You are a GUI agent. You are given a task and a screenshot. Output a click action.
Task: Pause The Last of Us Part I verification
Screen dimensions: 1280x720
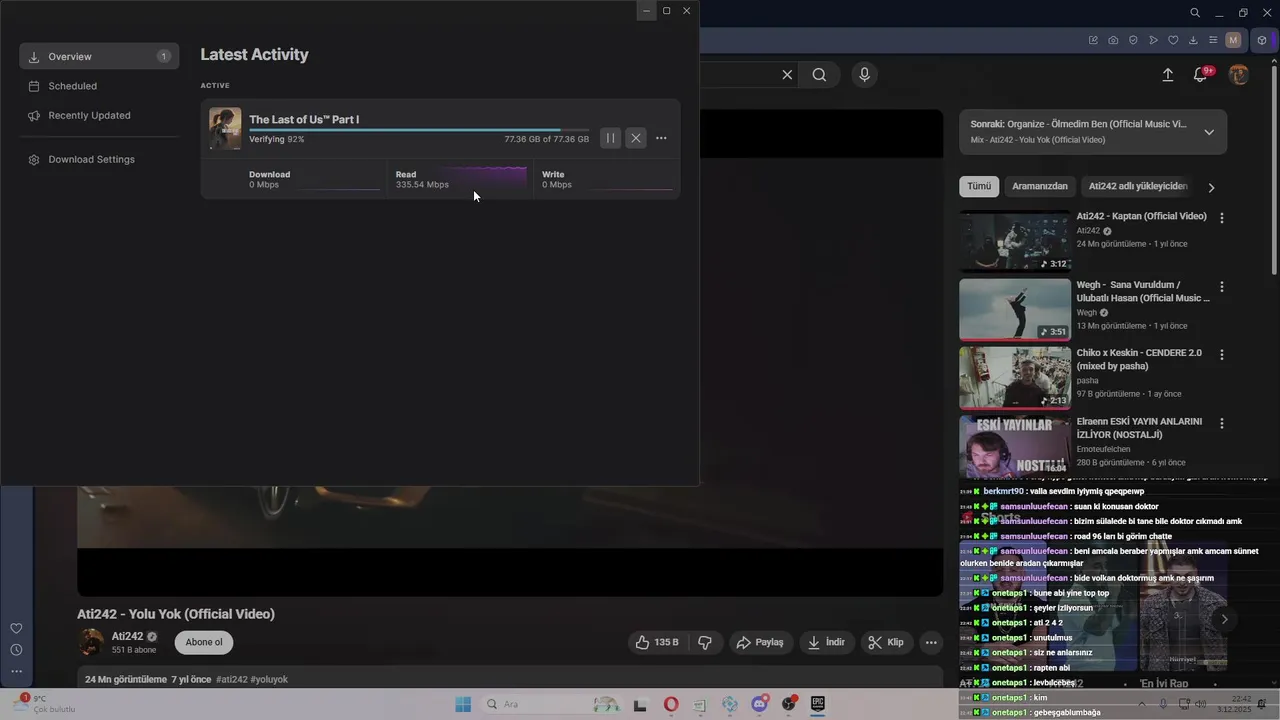[610, 138]
